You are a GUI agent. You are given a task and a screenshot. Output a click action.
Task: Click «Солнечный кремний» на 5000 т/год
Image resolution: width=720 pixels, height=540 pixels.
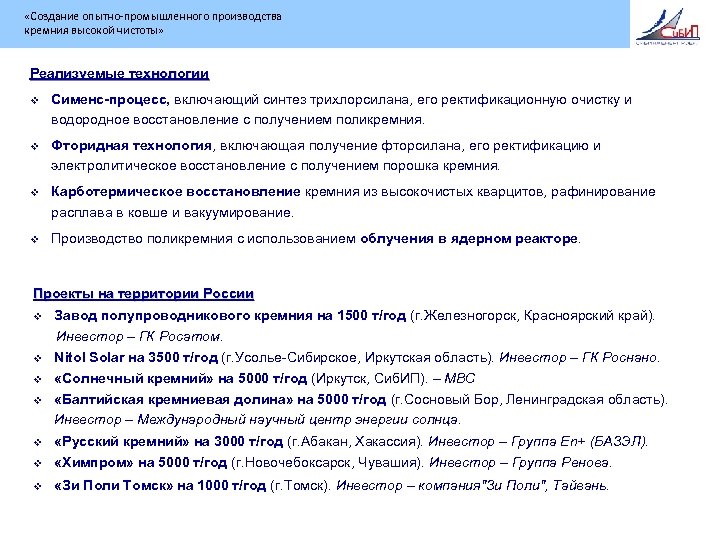180,378
